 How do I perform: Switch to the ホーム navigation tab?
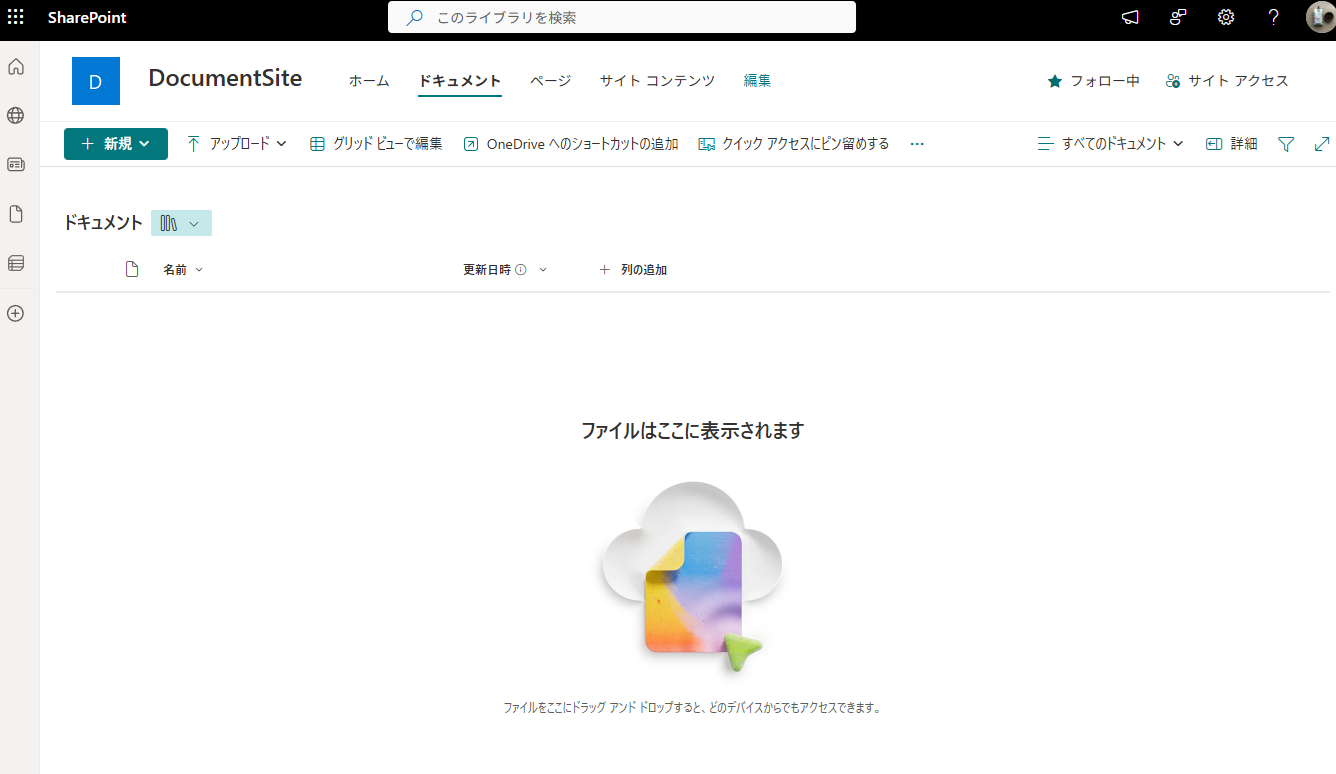[369, 81]
